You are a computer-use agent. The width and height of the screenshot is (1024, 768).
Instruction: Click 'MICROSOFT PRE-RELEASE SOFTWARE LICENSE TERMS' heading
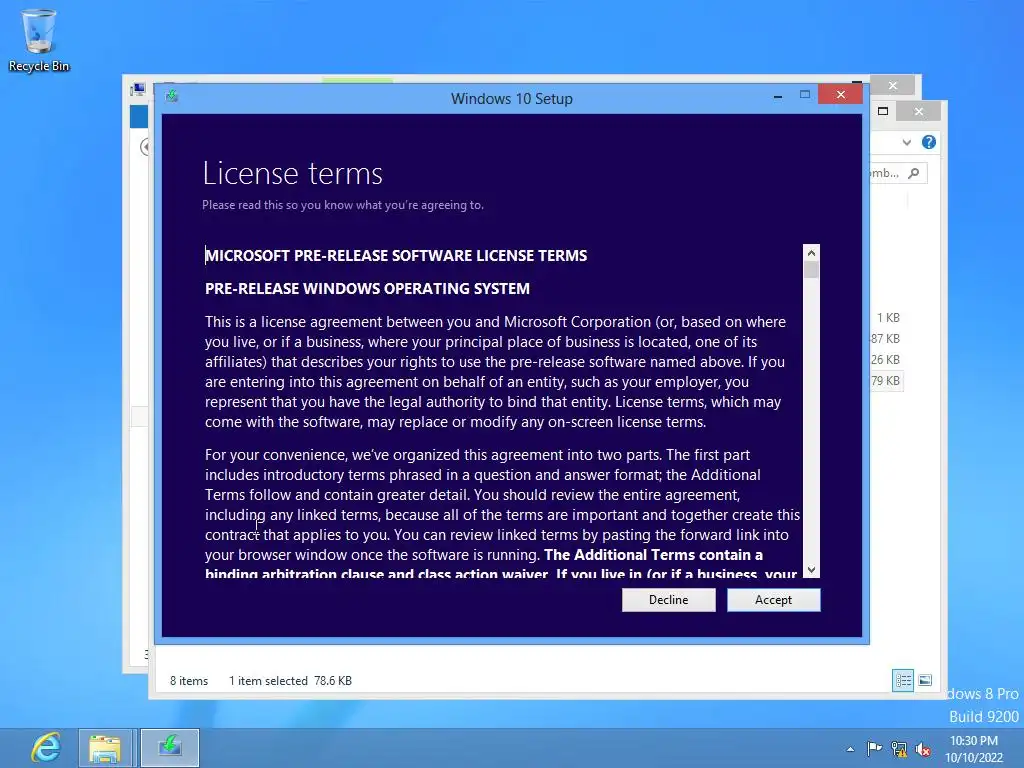[x=396, y=255]
